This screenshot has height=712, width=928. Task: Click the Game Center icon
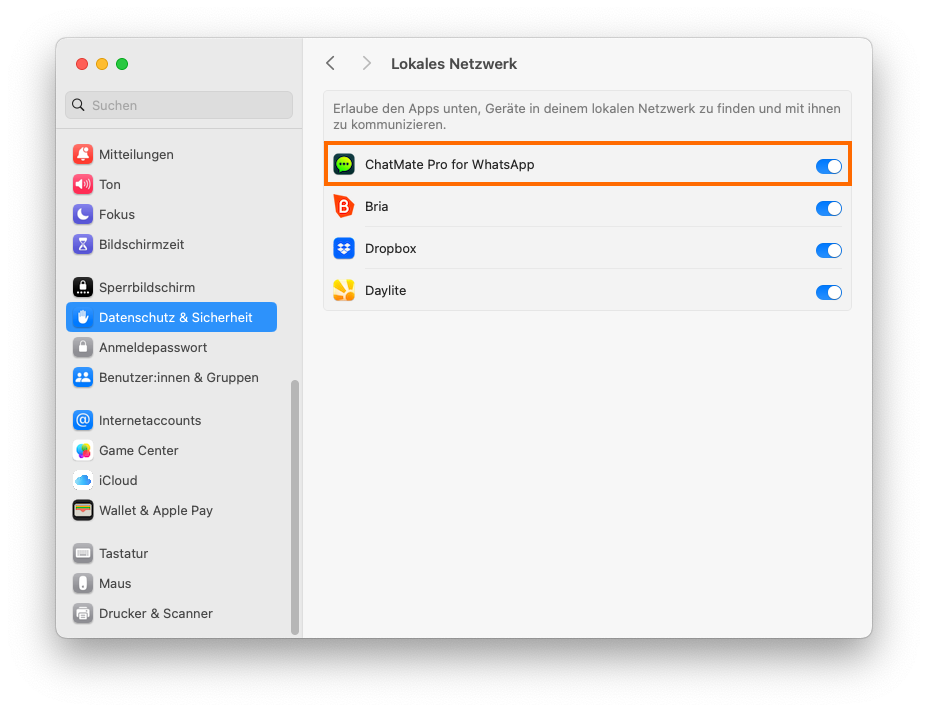[x=83, y=450]
